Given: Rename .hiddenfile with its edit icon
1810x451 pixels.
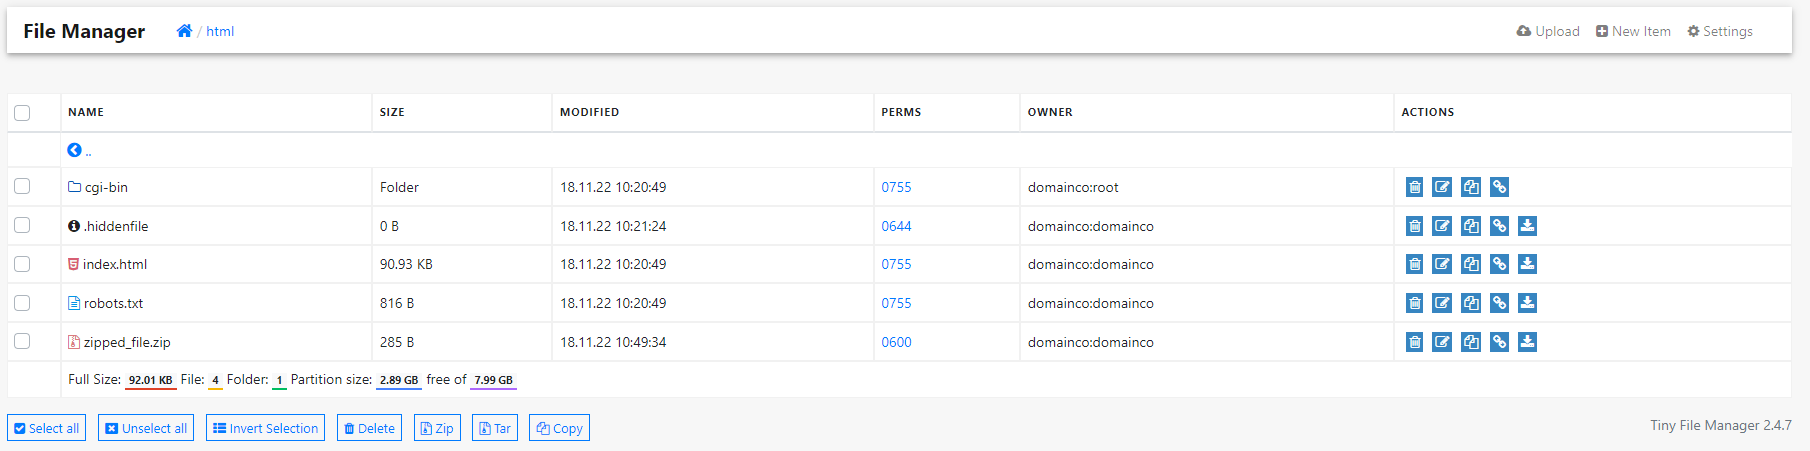Looking at the screenshot, I should click(1442, 226).
